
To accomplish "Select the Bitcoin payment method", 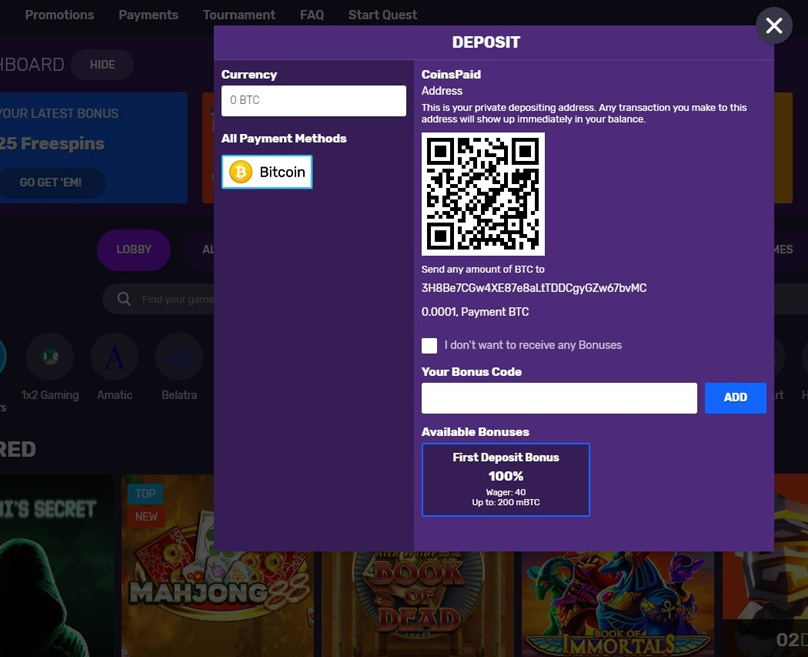I will point(267,172).
